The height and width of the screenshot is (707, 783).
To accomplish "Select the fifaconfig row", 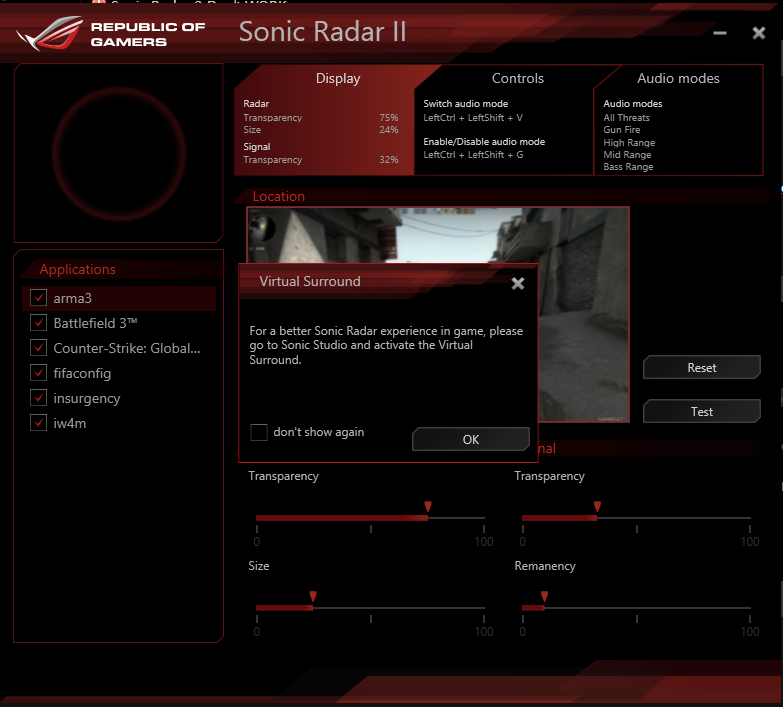I will (x=119, y=373).
